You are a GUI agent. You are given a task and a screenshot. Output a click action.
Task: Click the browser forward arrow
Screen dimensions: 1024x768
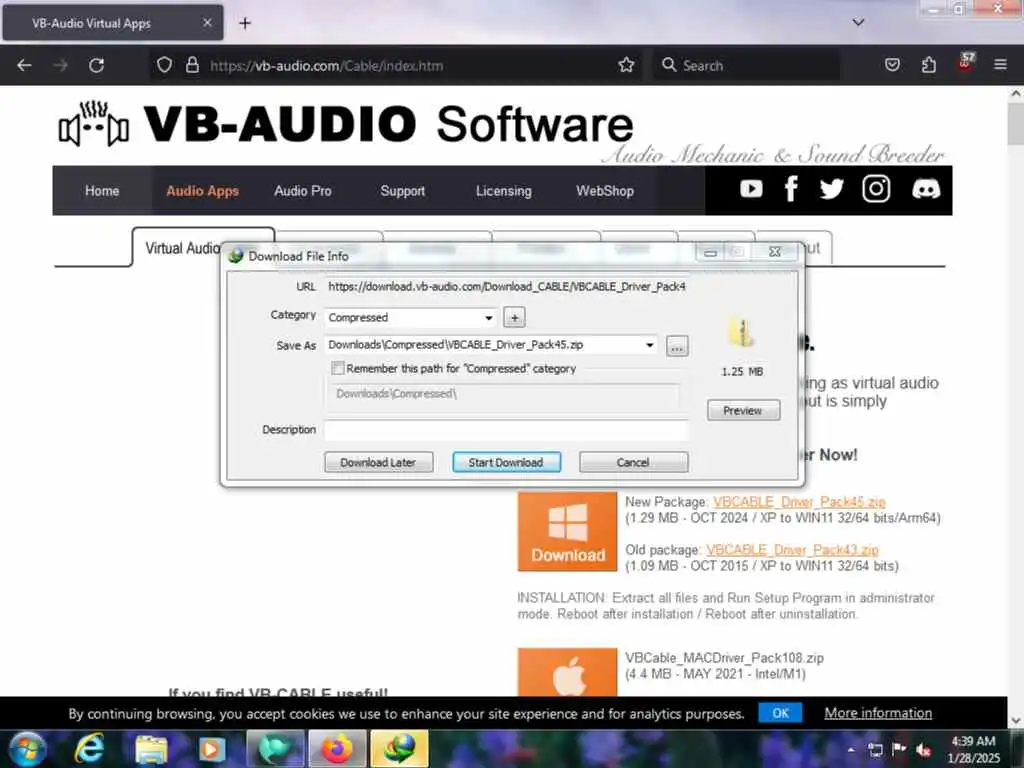(x=60, y=65)
